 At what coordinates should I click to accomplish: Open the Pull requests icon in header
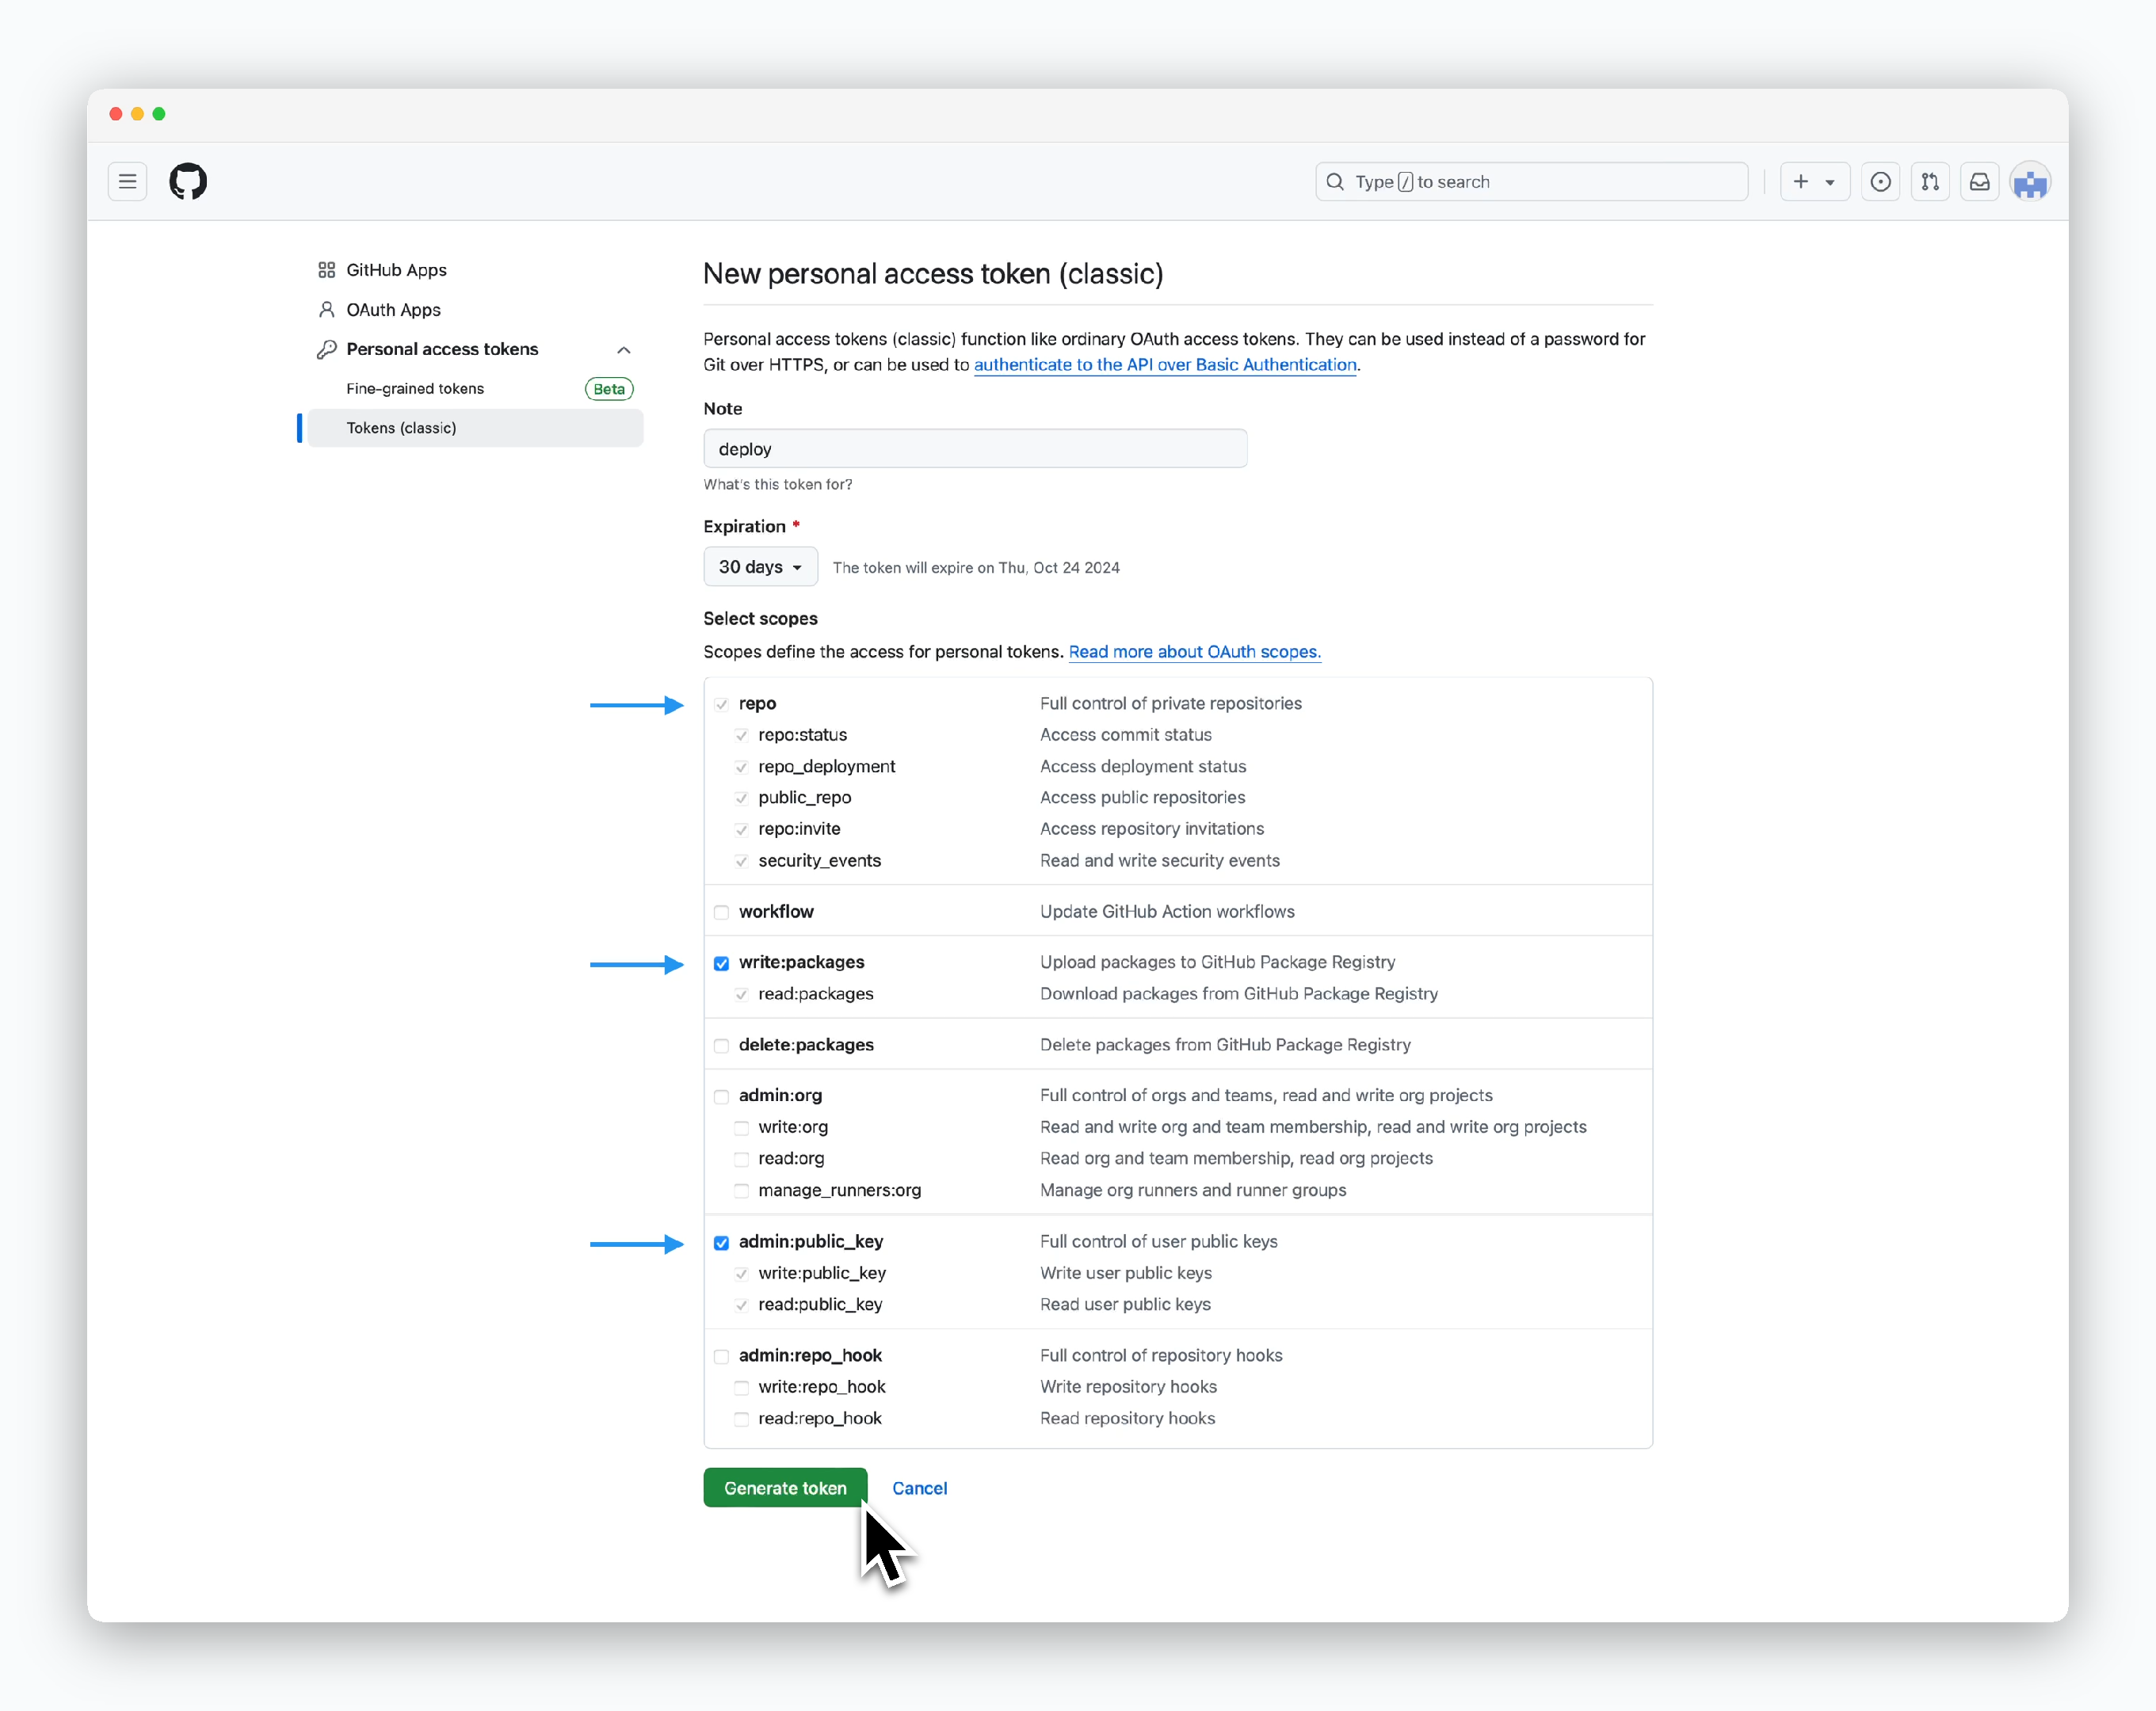[x=1930, y=182]
